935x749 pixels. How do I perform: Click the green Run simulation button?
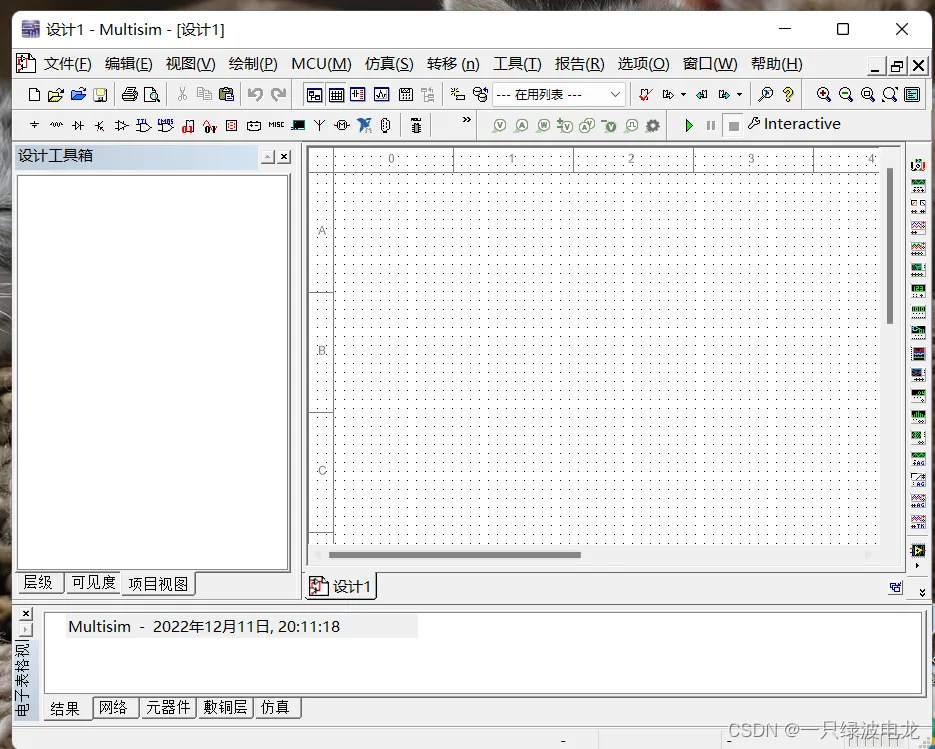(x=690, y=124)
